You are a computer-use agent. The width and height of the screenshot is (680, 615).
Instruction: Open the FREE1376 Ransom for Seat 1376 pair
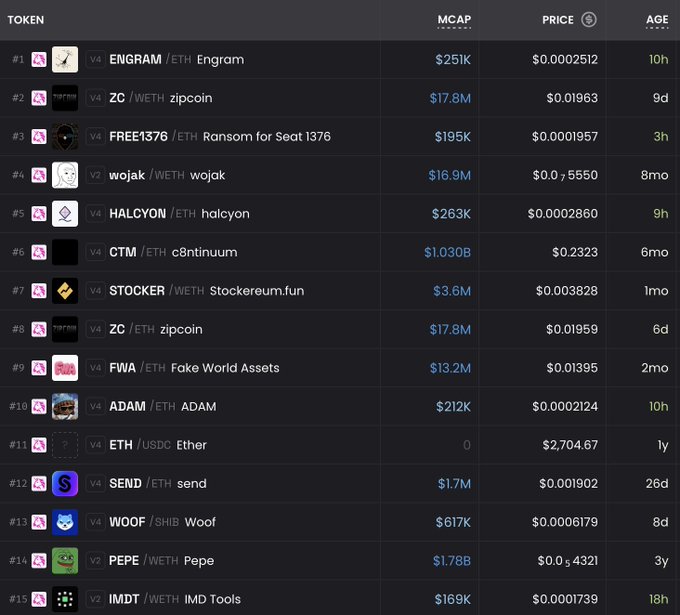[220, 137]
